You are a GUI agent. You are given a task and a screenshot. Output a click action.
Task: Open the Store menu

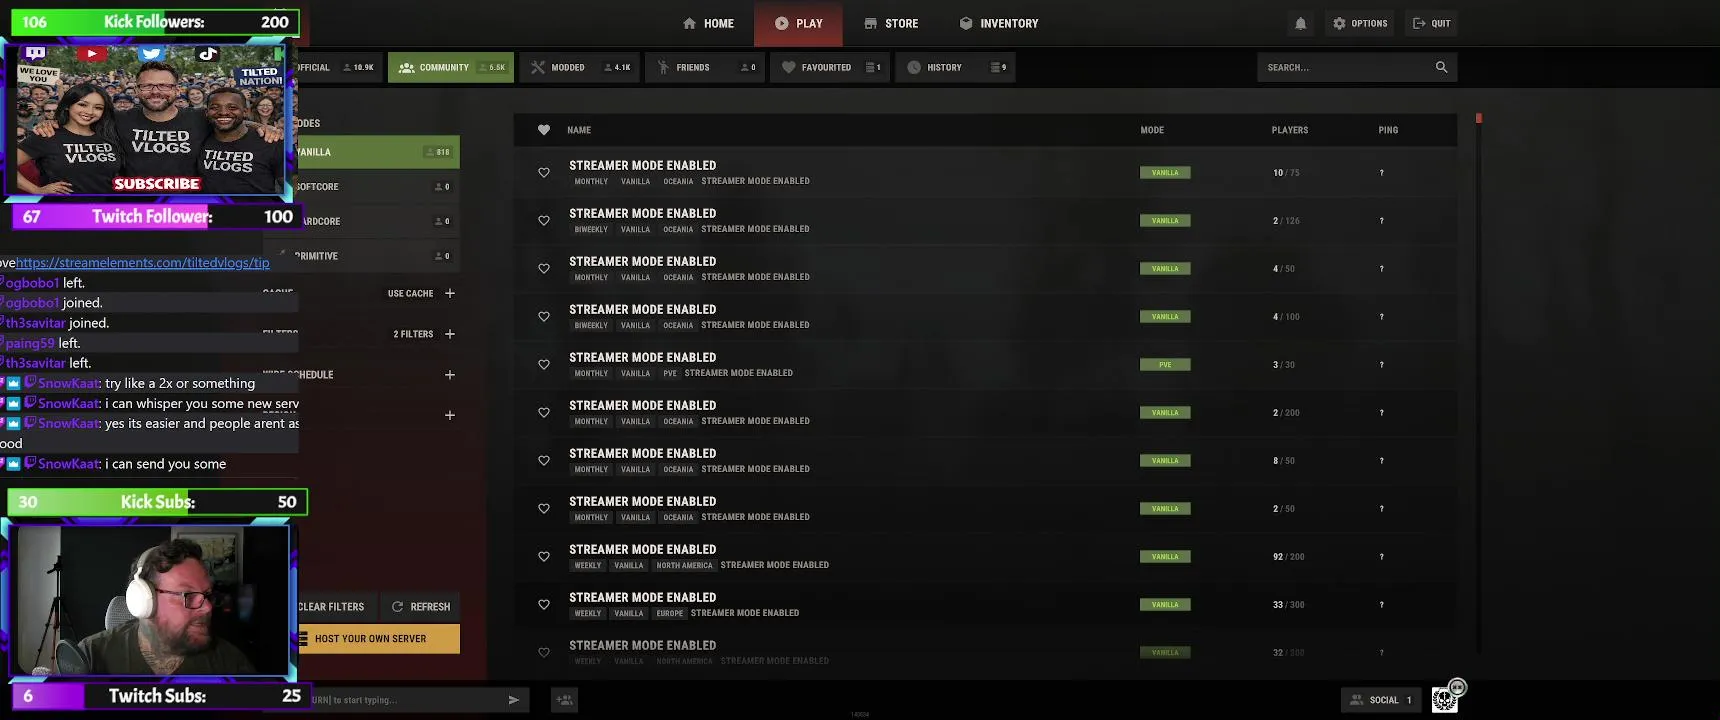click(891, 23)
